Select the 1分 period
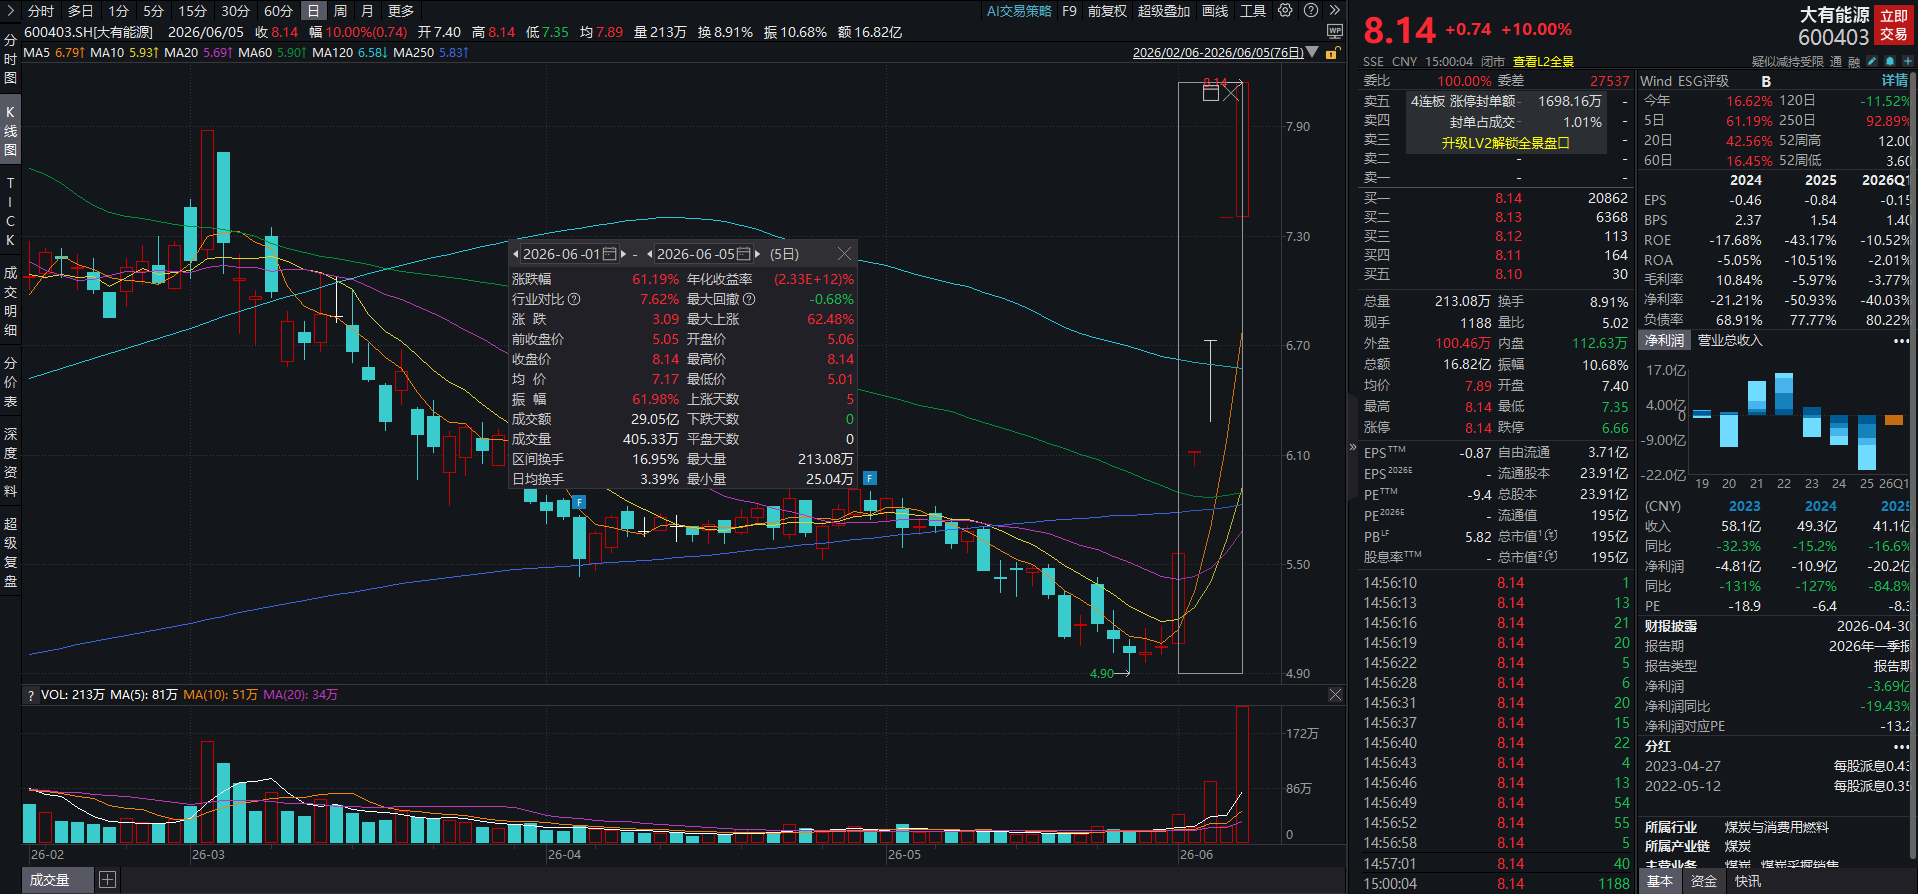 pos(119,11)
